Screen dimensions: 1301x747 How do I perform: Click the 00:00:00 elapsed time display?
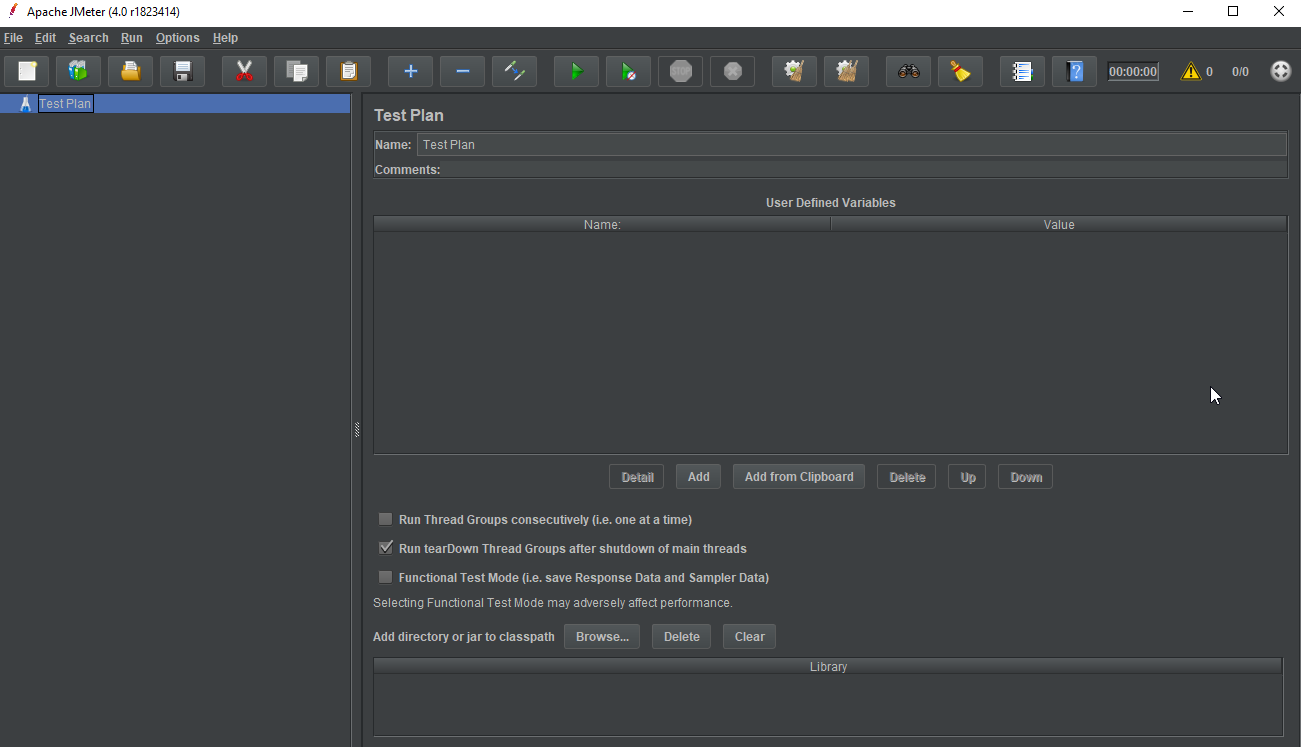1133,72
